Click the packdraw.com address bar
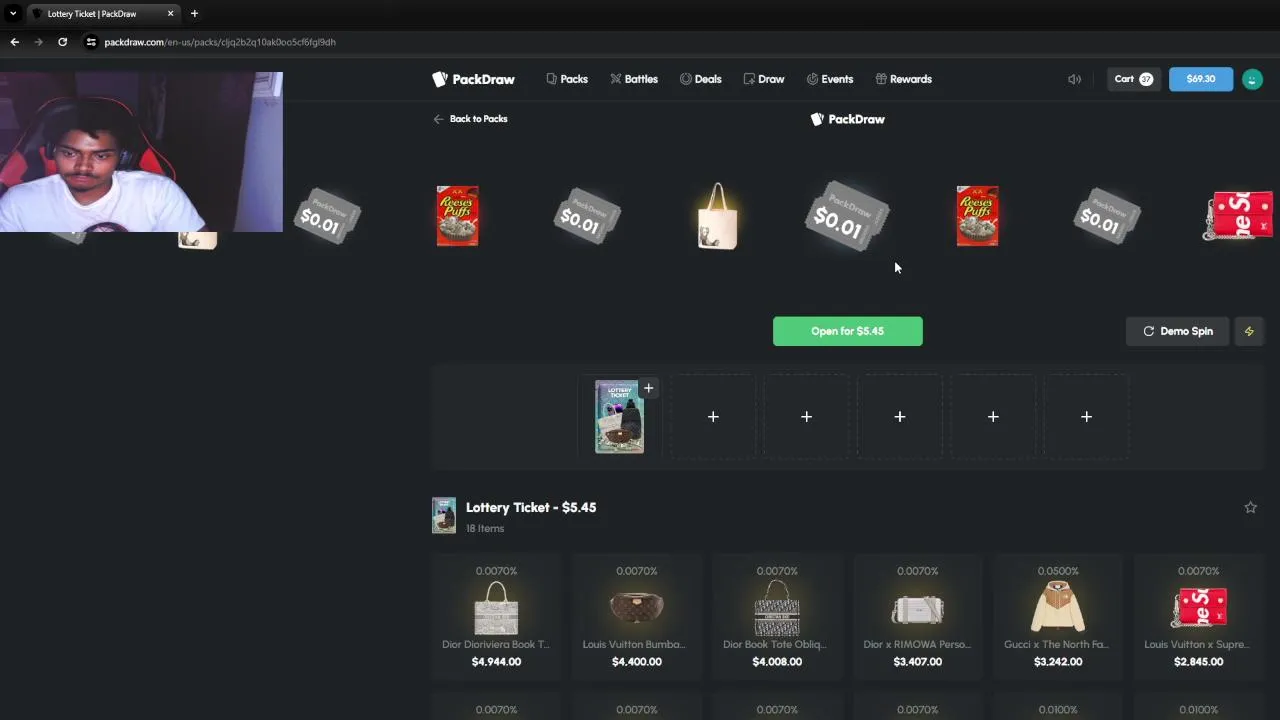 click(x=220, y=42)
